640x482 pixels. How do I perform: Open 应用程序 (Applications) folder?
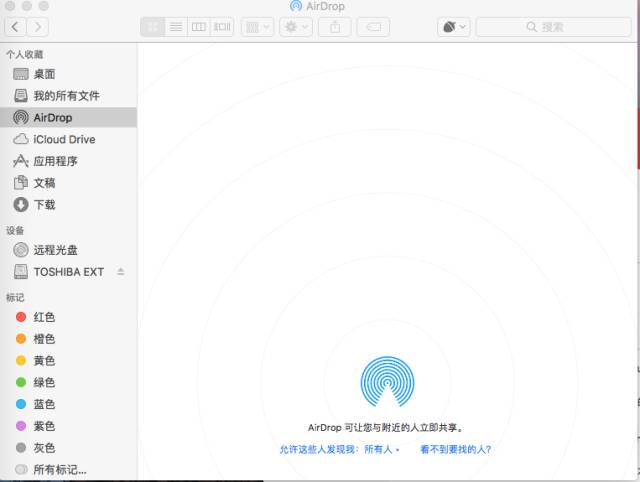(55, 161)
